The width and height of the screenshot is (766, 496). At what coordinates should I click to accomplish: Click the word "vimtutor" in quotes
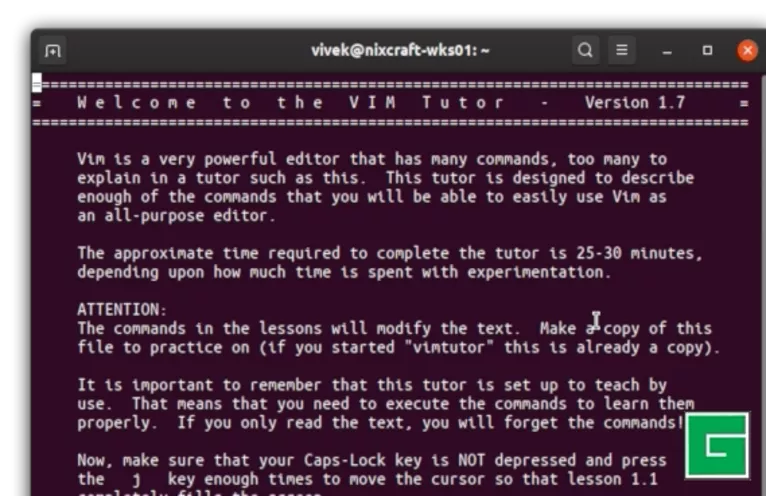tap(449, 347)
